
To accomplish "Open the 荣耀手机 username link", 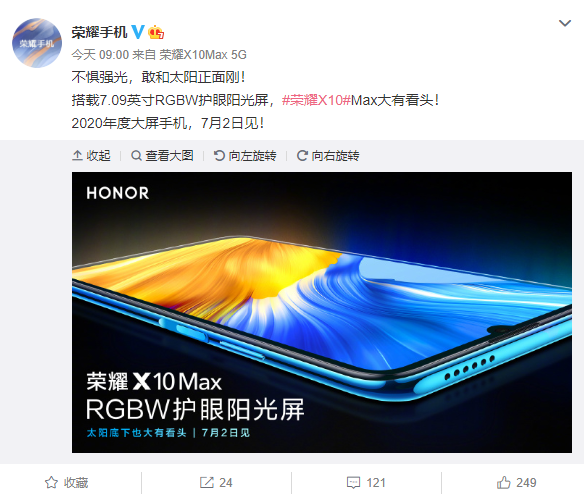I will (x=99, y=32).
